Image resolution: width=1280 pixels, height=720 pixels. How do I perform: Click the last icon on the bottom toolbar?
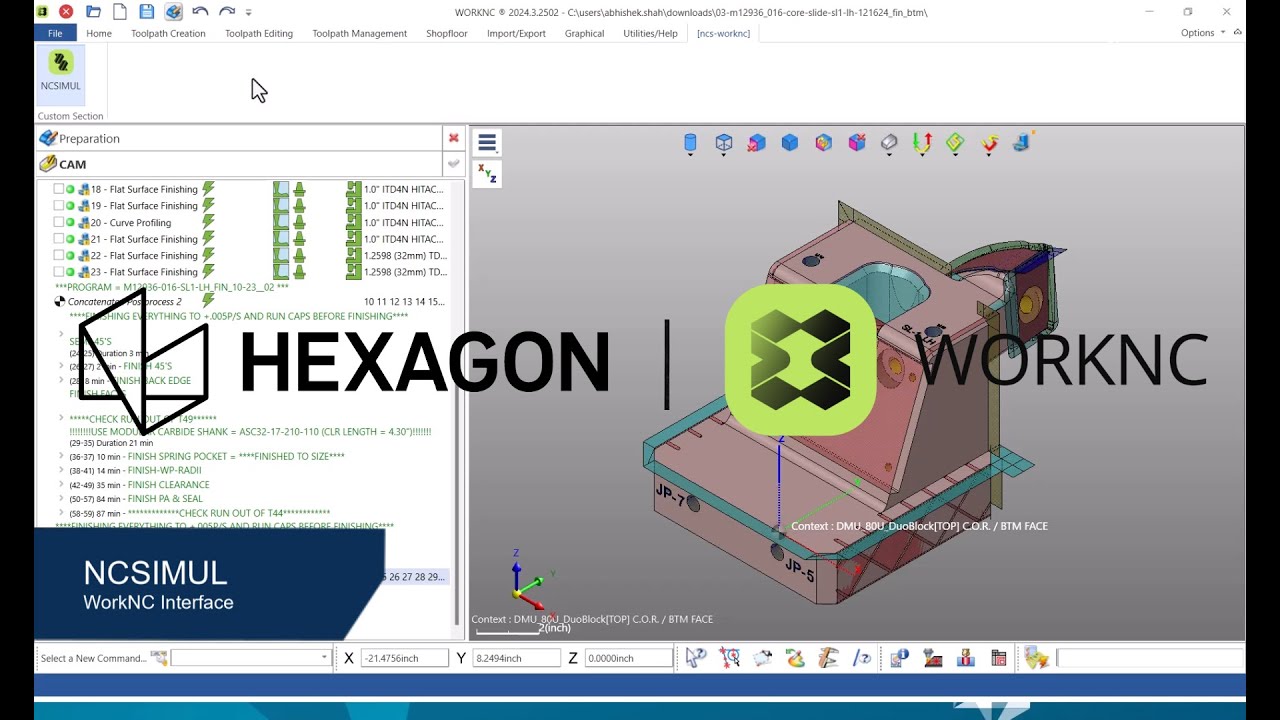pyautogui.click(x=1036, y=657)
